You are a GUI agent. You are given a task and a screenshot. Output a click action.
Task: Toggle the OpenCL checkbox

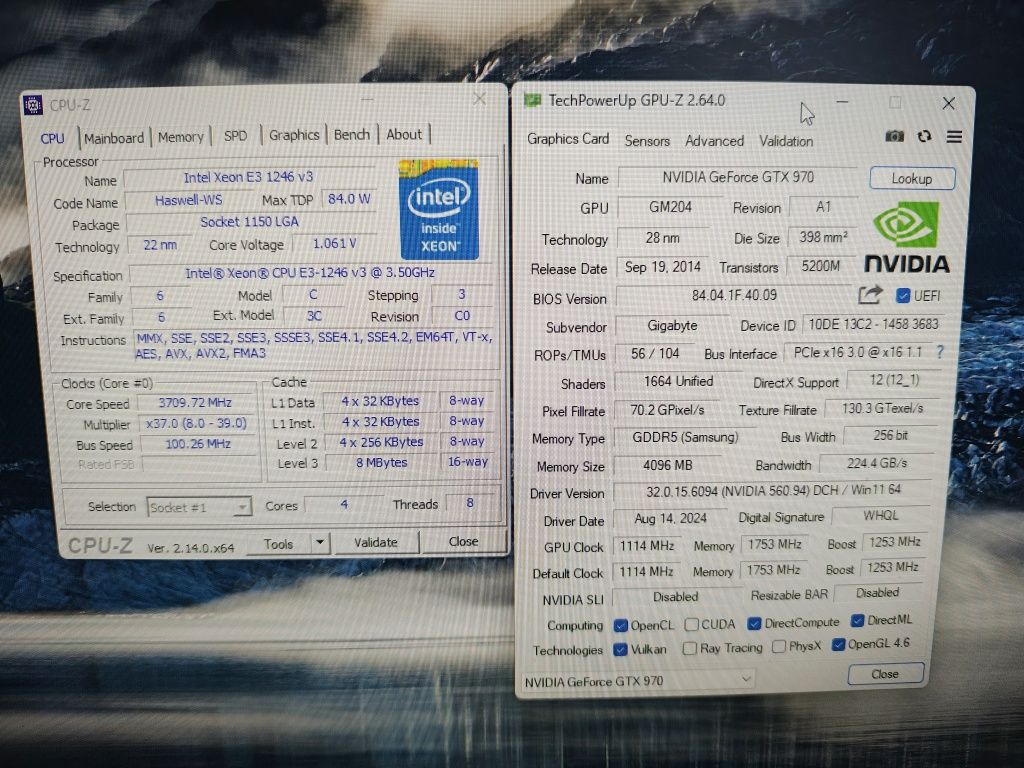620,626
